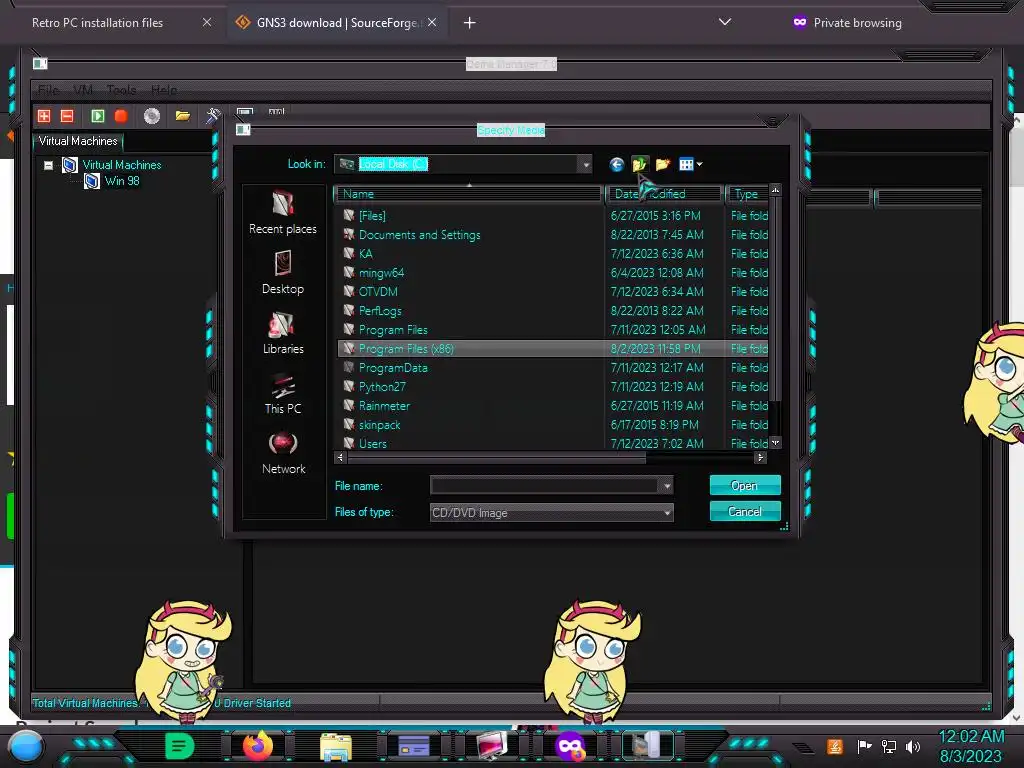Image resolution: width=1024 pixels, height=768 pixels.
Task: Click the tools settings toolbar icon
Action: pos(213,116)
